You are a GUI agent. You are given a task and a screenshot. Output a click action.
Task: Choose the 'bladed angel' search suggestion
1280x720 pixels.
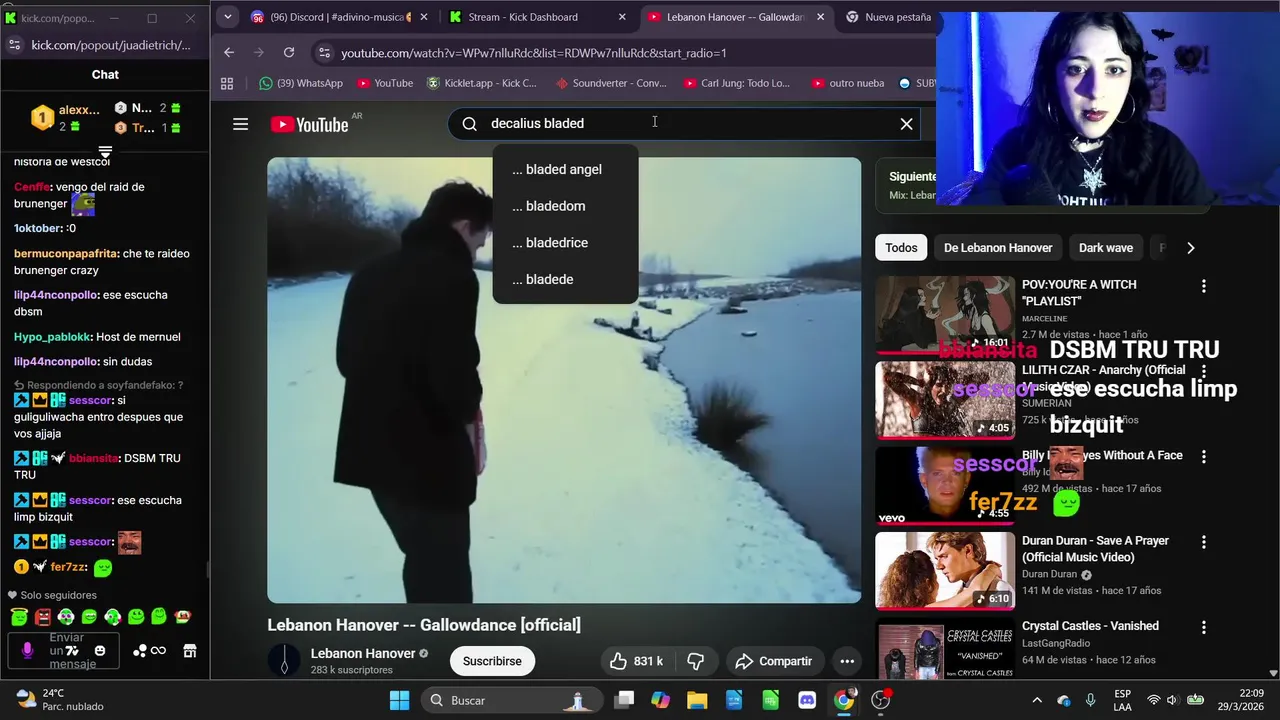[x=565, y=169]
